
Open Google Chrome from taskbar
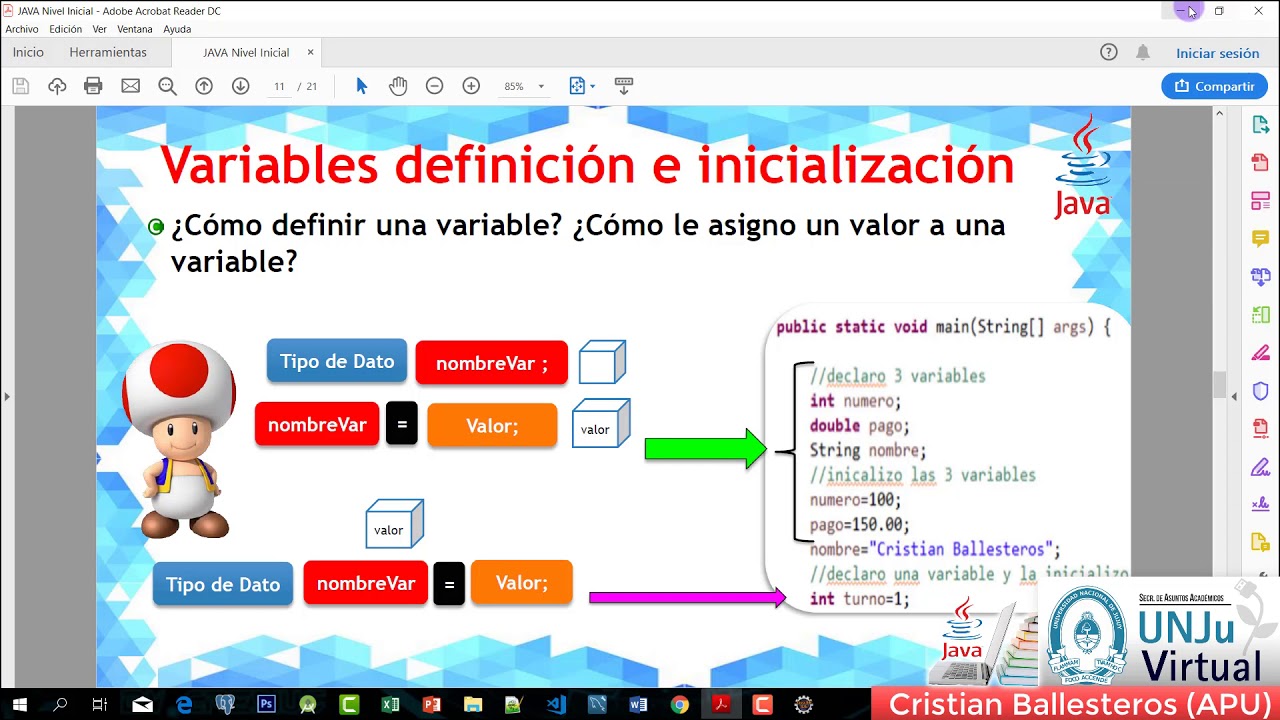coord(679,704)
